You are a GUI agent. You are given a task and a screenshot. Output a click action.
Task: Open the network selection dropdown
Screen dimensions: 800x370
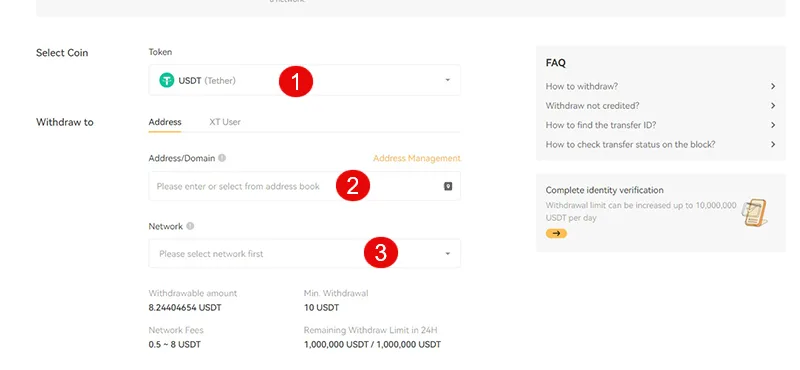pyautogui.click(x=305, y=254)
